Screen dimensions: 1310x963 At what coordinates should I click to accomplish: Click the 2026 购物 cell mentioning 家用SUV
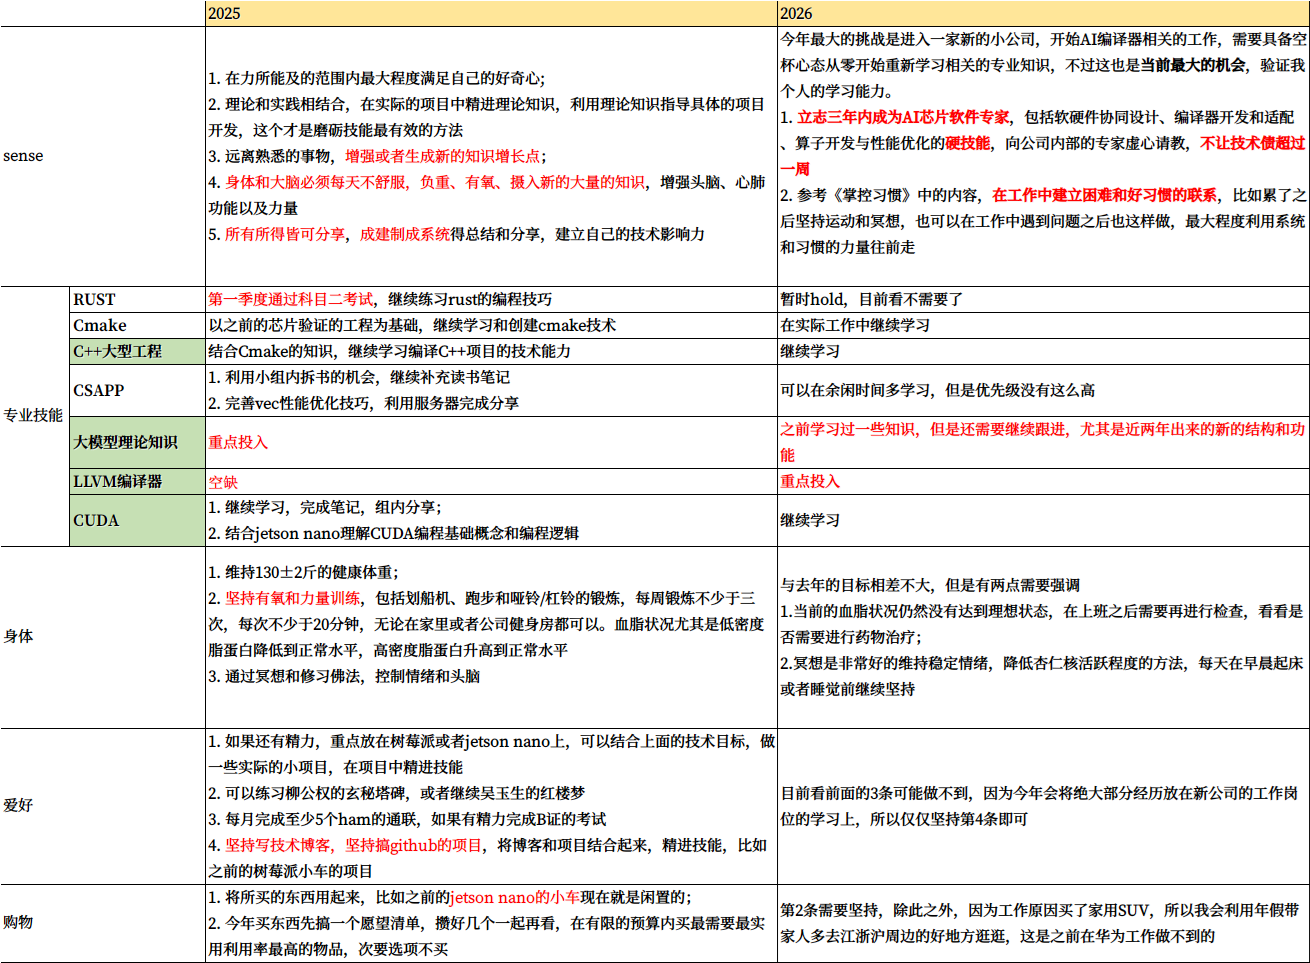pyautogui.click(x=1043, y=922)
